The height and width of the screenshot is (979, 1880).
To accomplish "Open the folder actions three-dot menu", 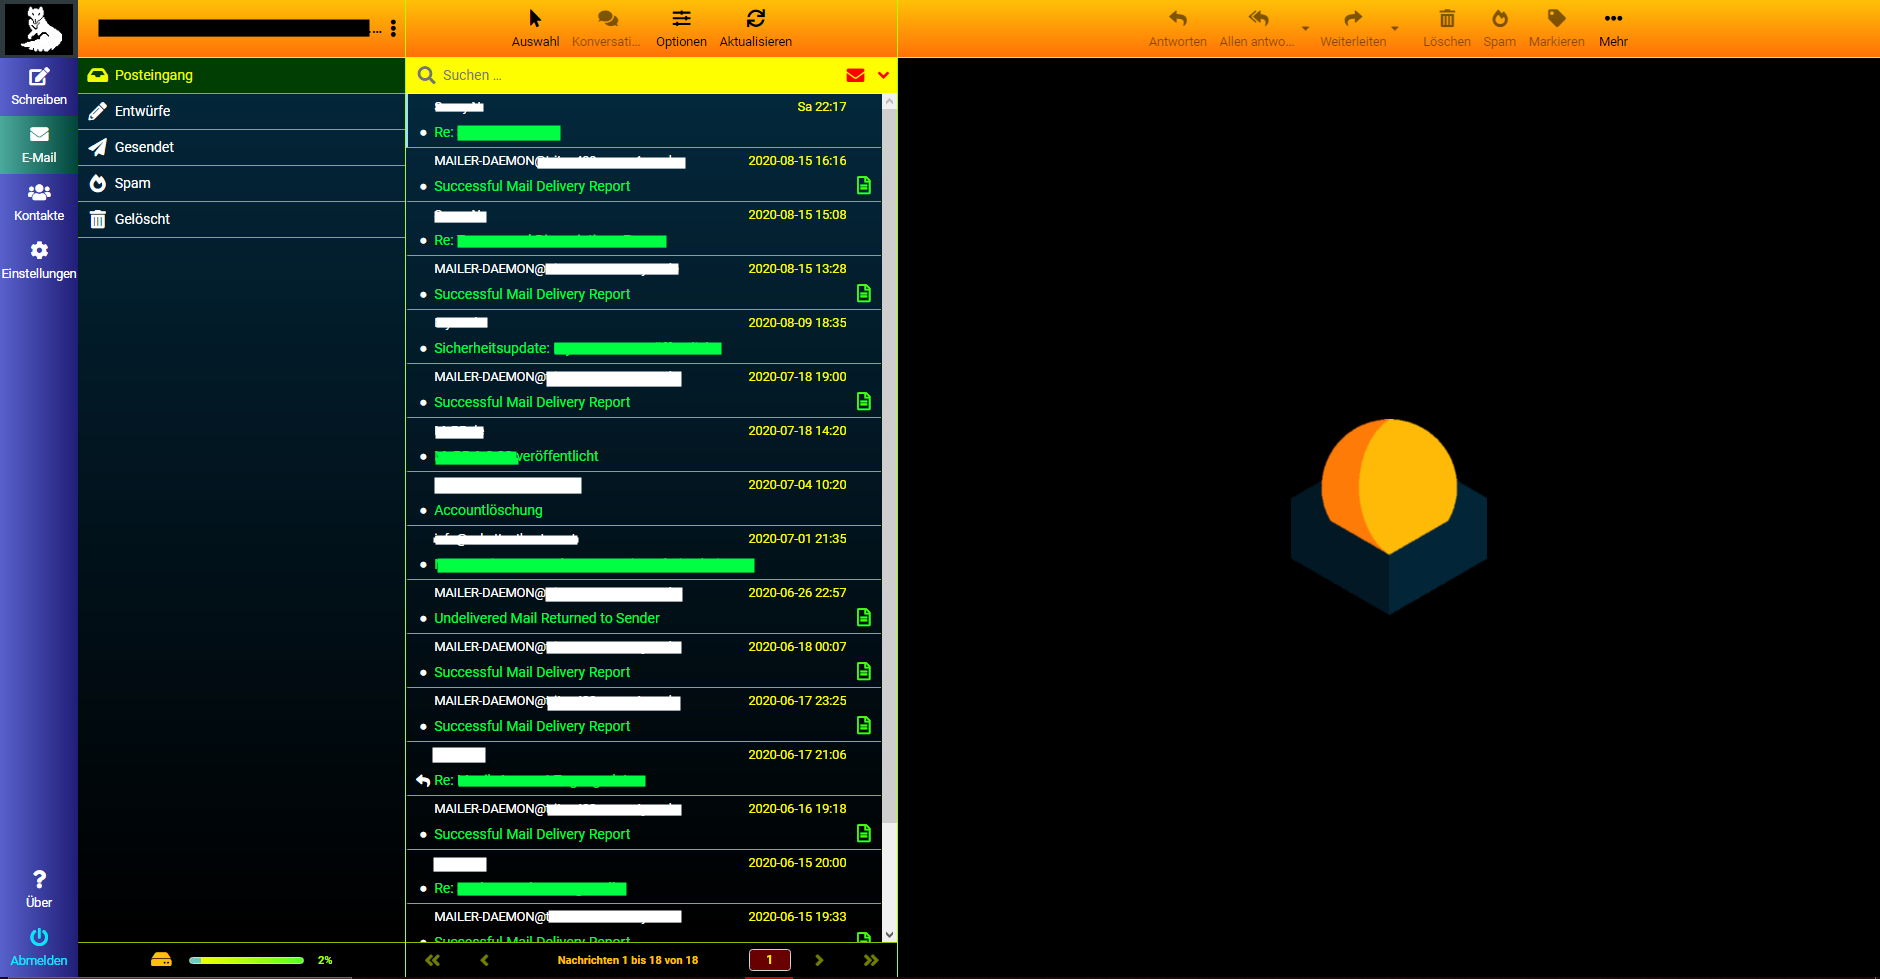I will tap(393, 28).
